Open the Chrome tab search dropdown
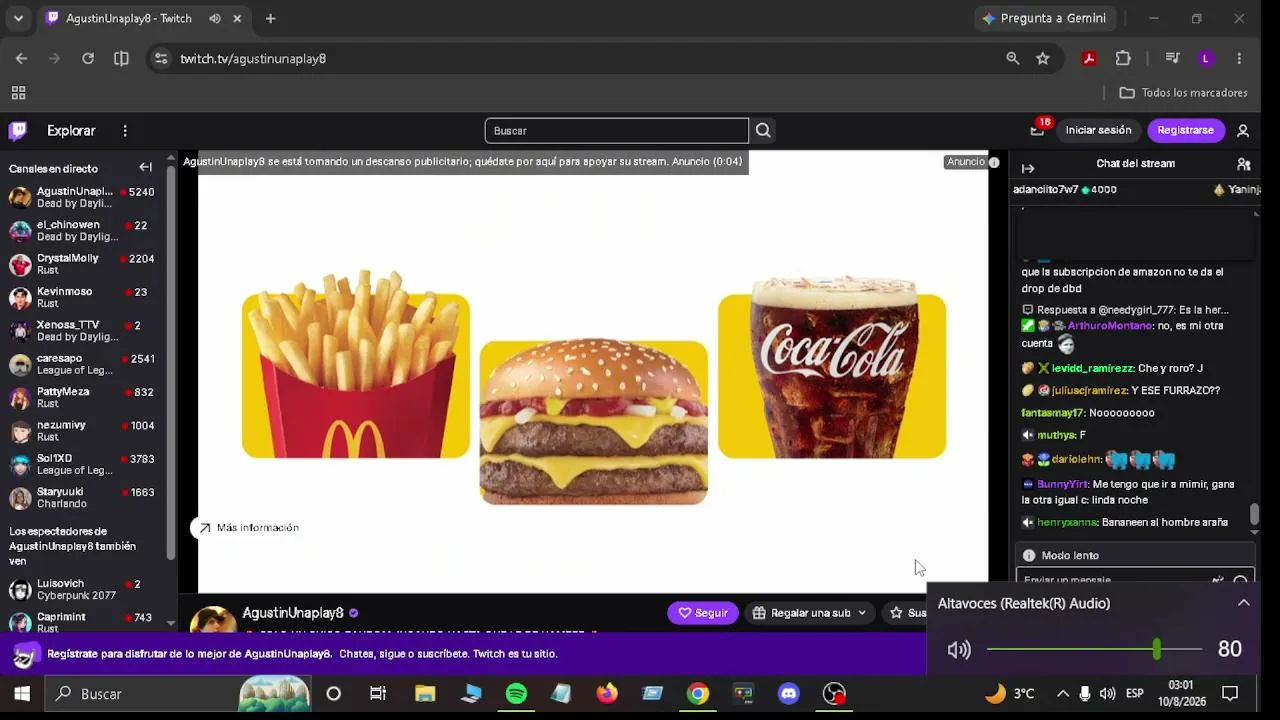This screenshot has height=720, width=1280. coord(18,18)
